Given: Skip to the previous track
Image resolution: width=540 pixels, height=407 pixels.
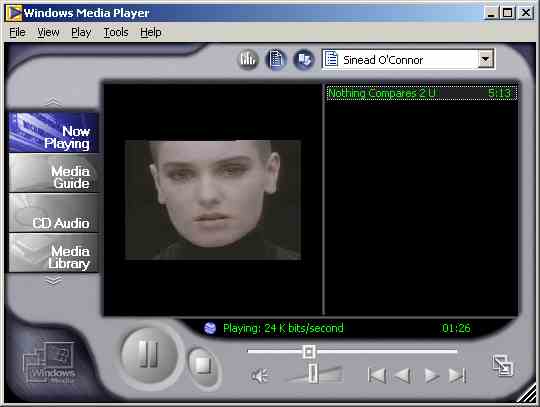Looking at the screenshot, I should point(377,375).
